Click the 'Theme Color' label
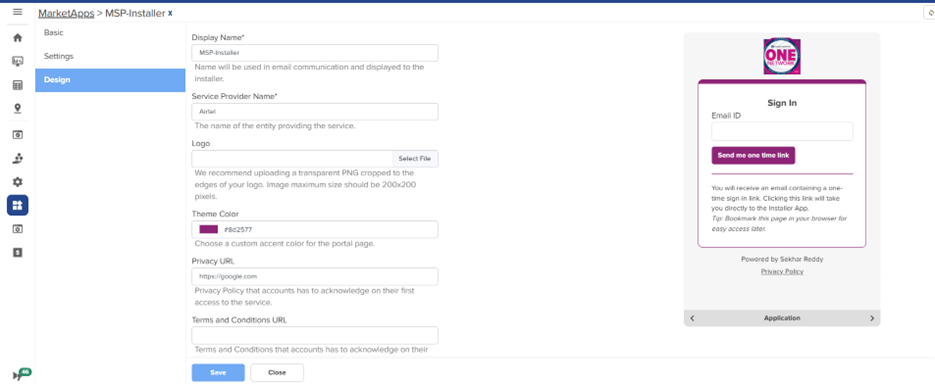Viewport: 935px width, 384px height. point(215,214)
